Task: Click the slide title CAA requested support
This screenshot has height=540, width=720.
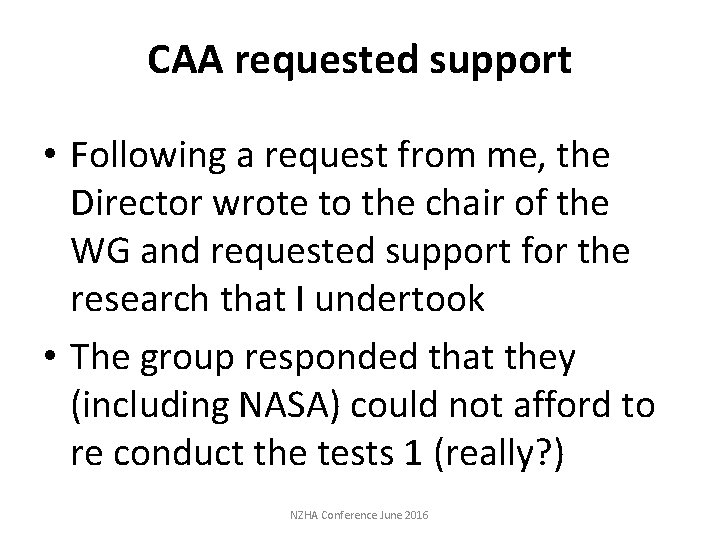Action: 360,60
